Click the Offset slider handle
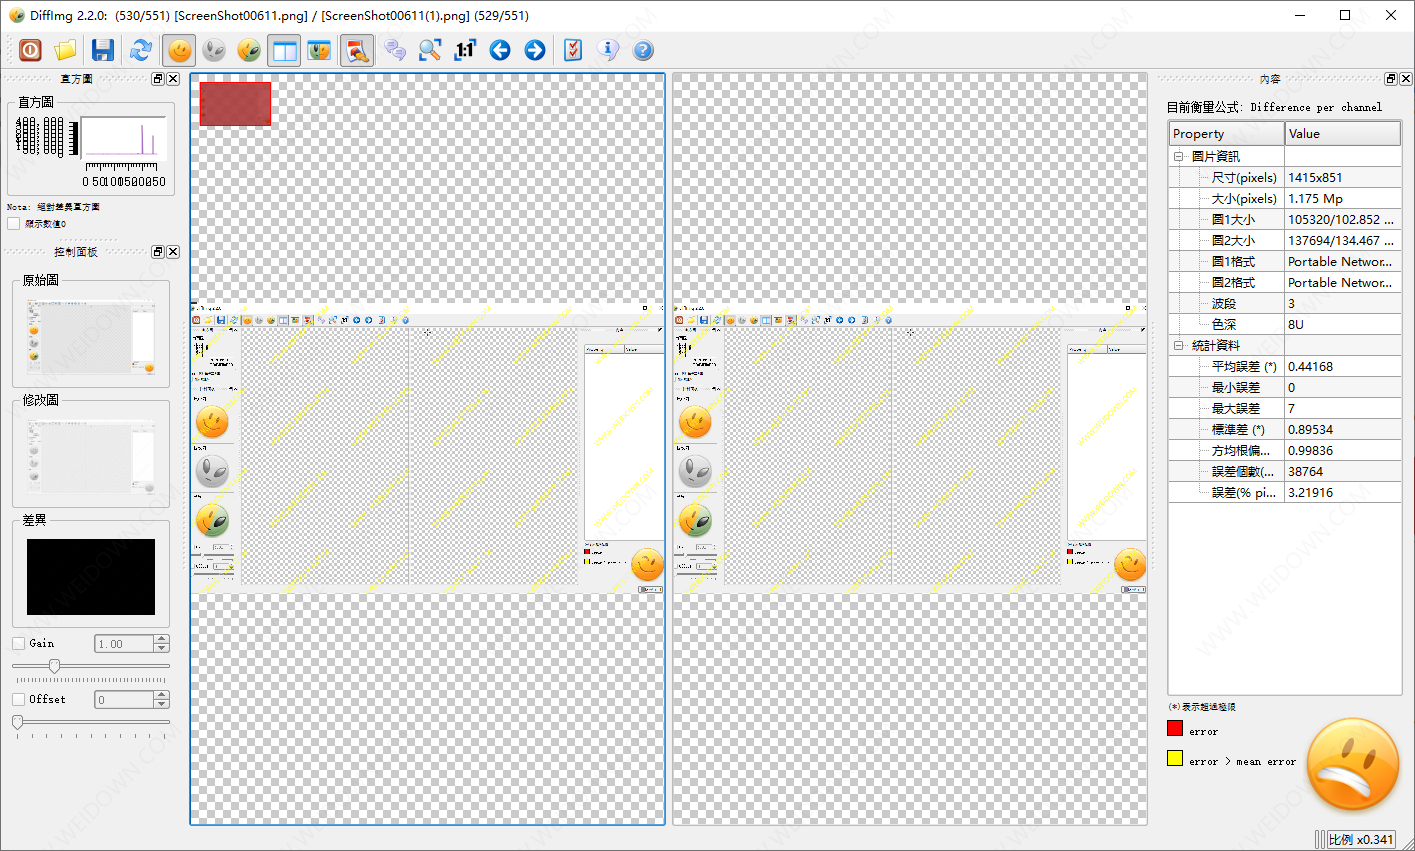This screenshot has width=1415, height=851. (x=17, y=722)
